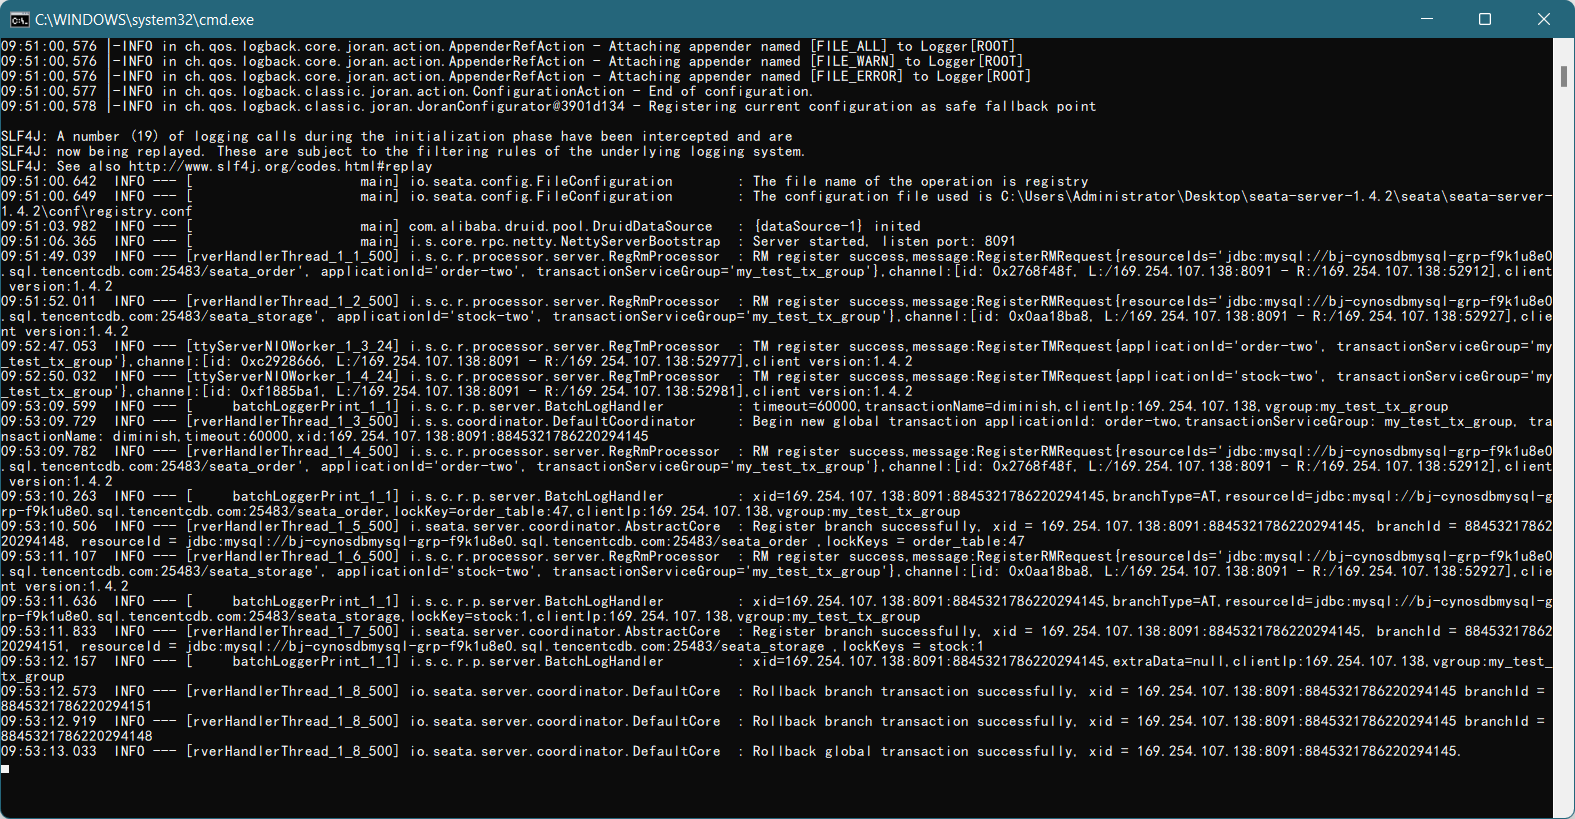Click the 'End of configuration.' message
1575x819 pixels.
tap(731, 91)
